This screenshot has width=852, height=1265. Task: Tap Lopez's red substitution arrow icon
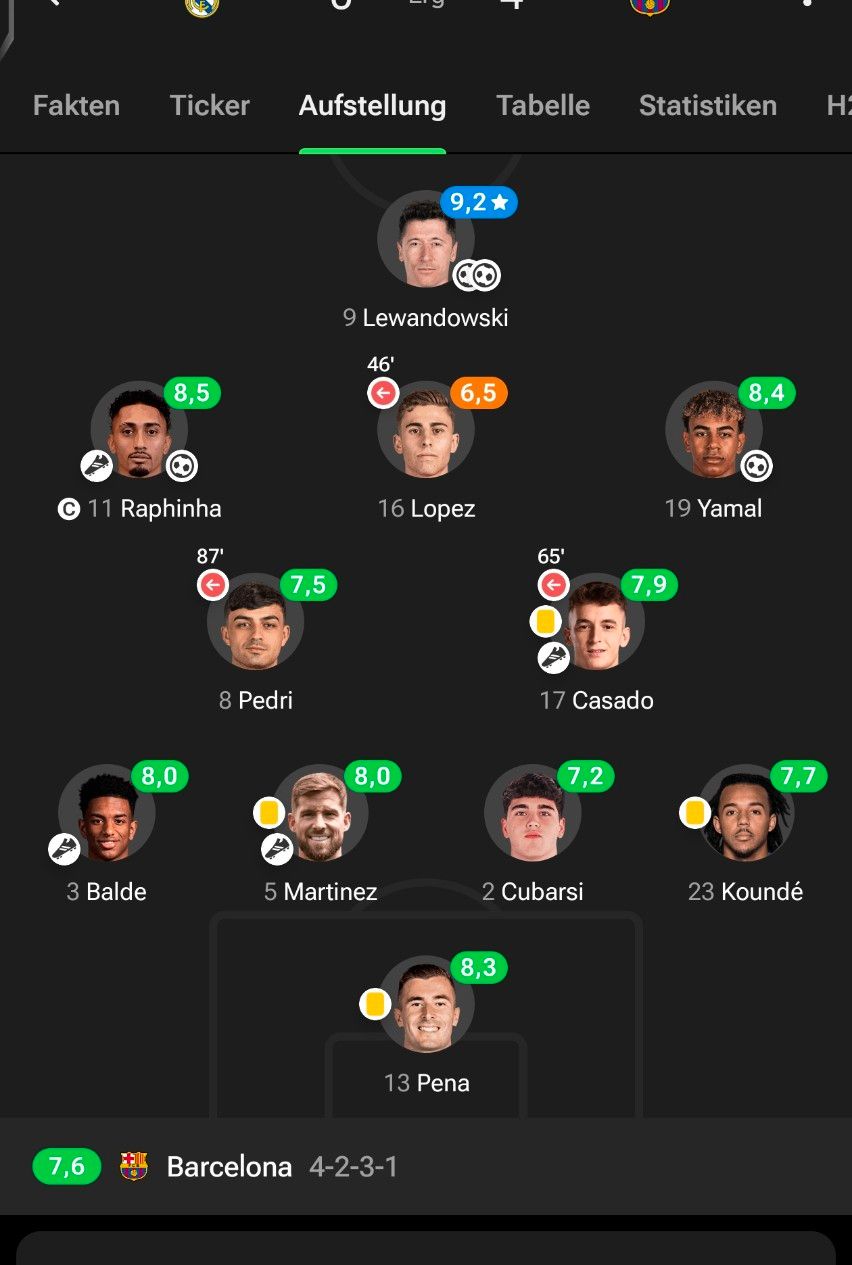pos(383,394)
